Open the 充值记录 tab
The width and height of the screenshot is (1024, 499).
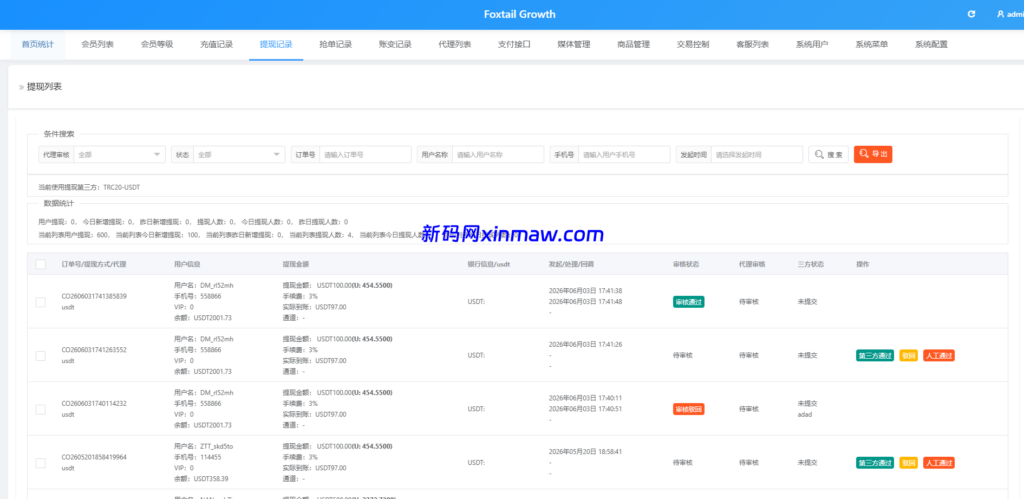click(216, 45)
